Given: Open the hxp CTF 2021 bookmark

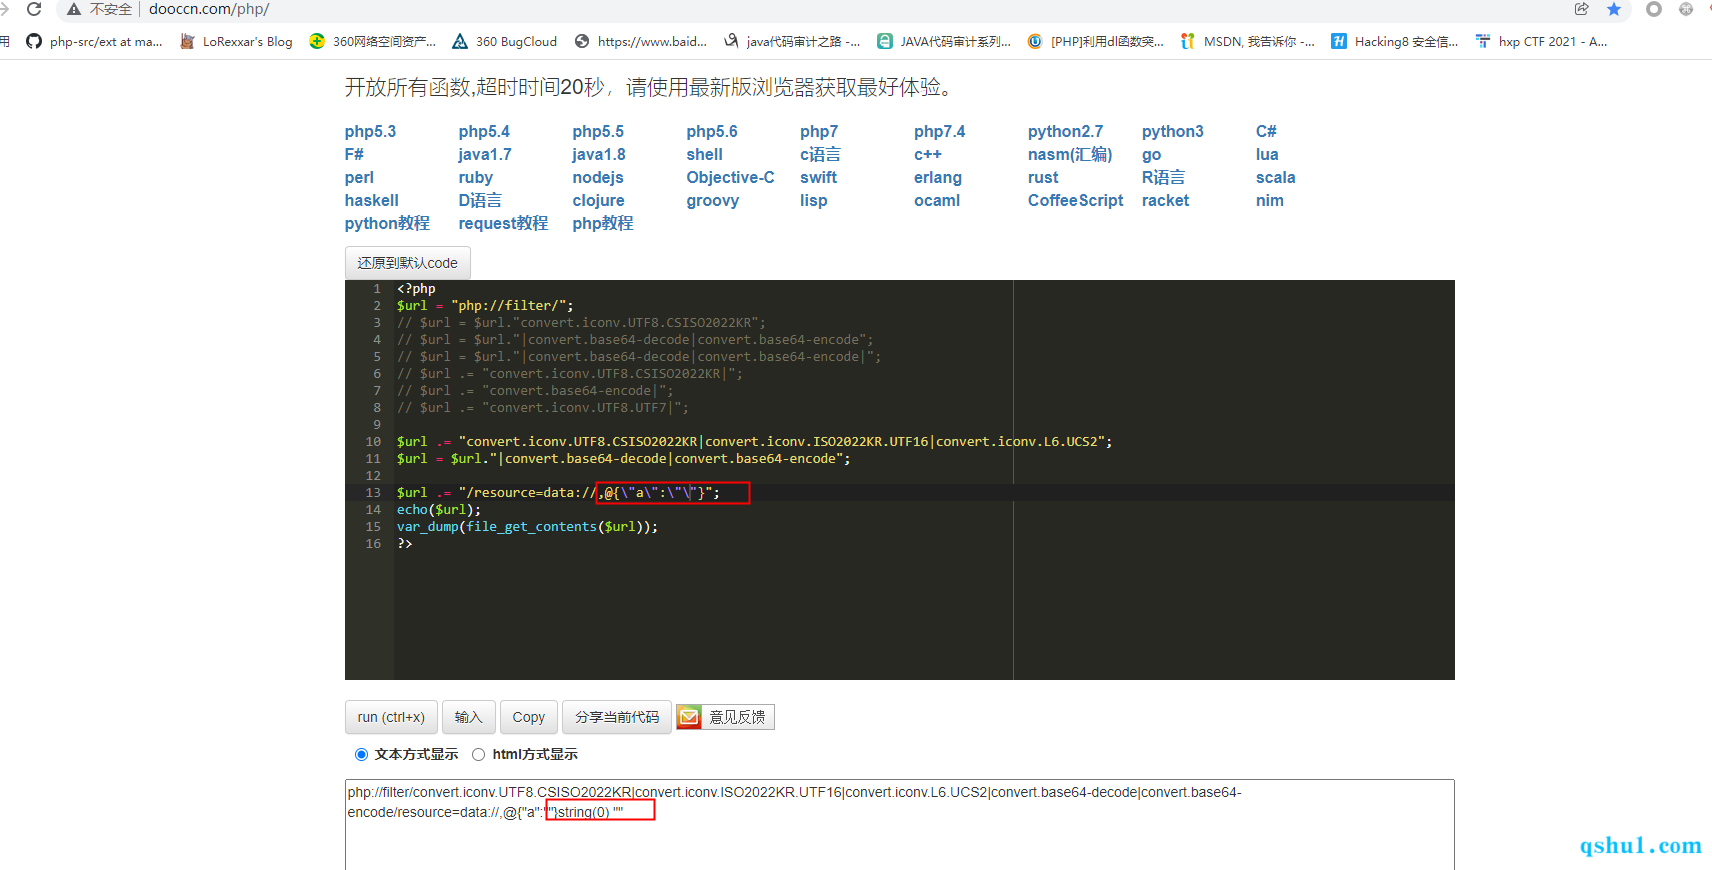Looking at the screenshot, I should [x=1542, y=41].
